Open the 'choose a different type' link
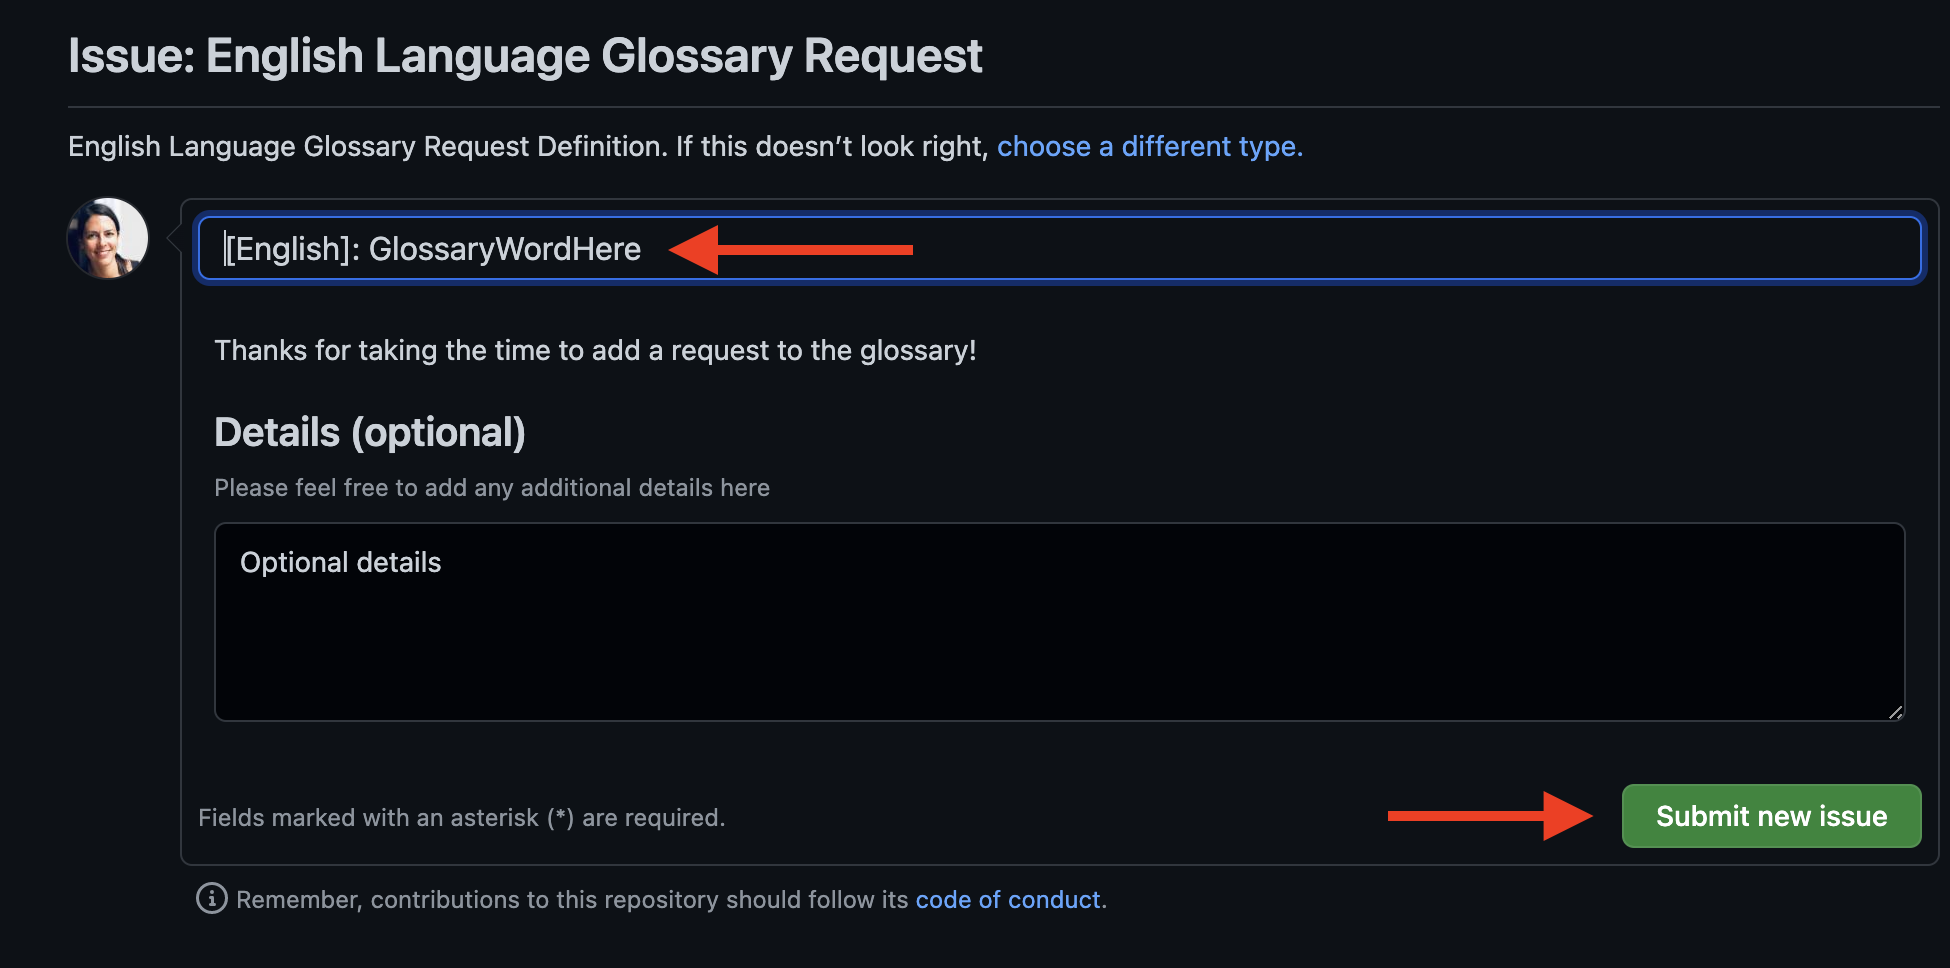This screenshot has height=968, width=1950. click(1149, 146)
